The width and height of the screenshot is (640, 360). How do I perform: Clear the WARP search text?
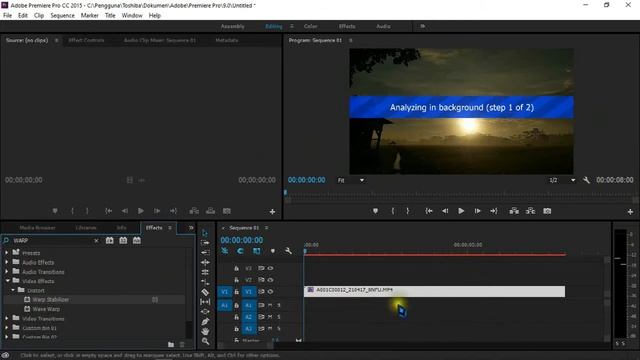[x=96, y=241]
